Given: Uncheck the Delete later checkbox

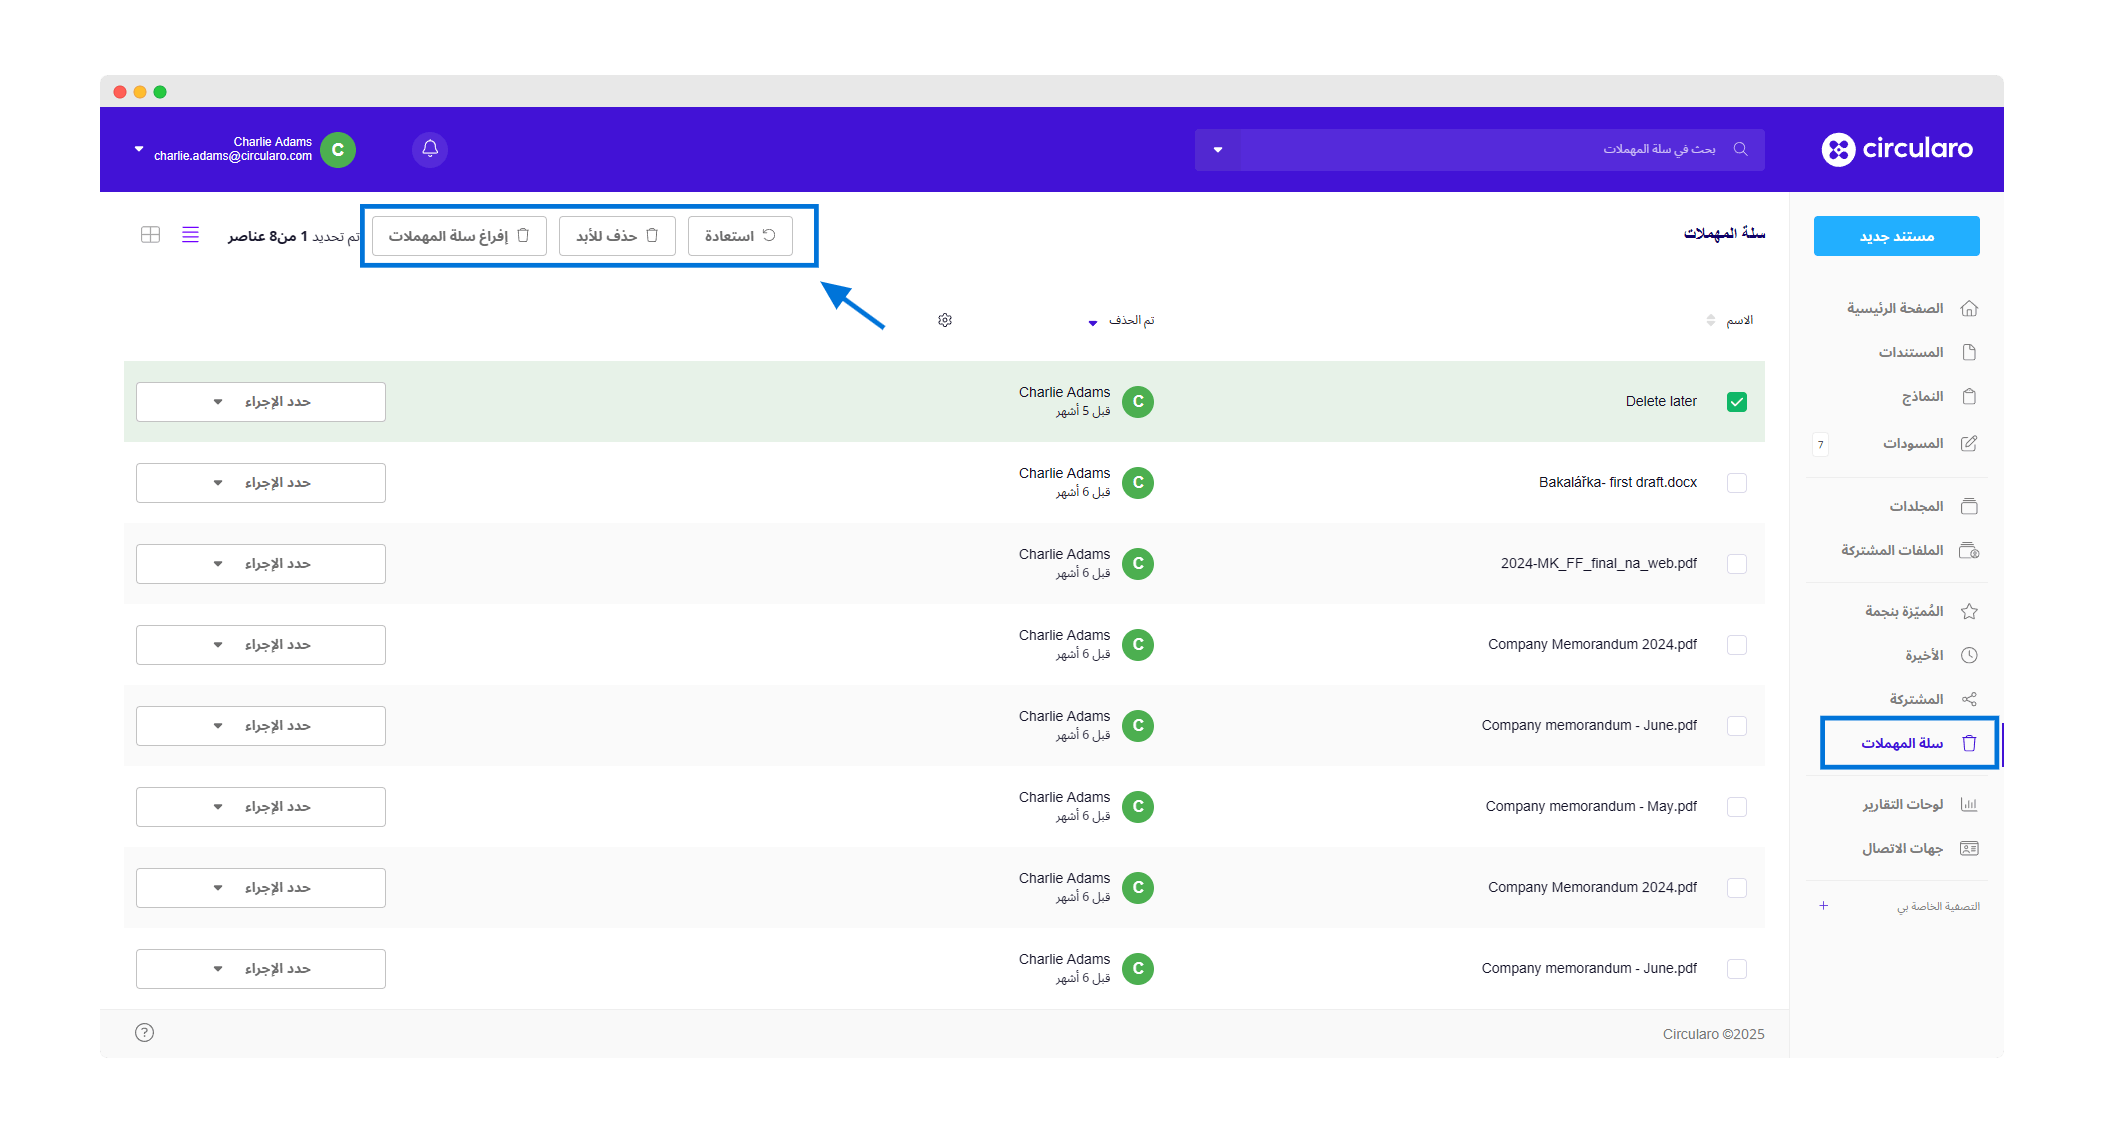Looking at the screenshot, I should (x=1737, y=402).
